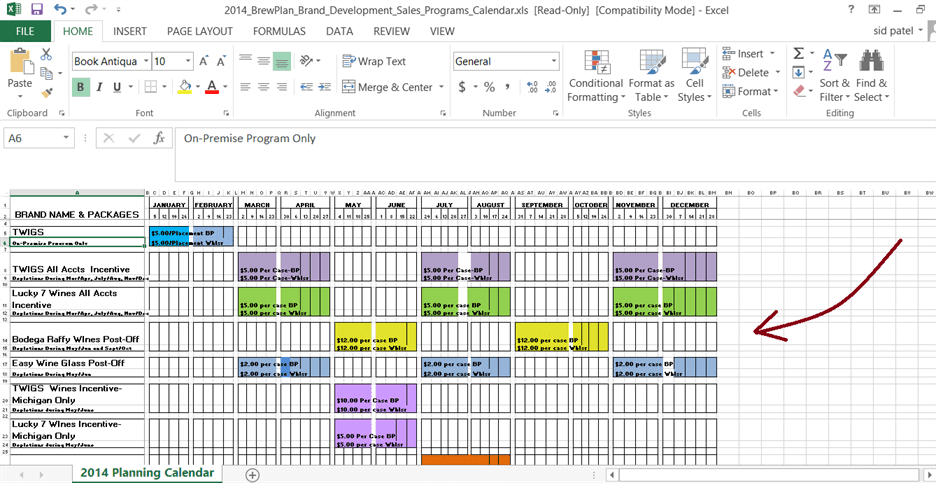
Task: Open Find & Select menu
Action: (872, 75)
